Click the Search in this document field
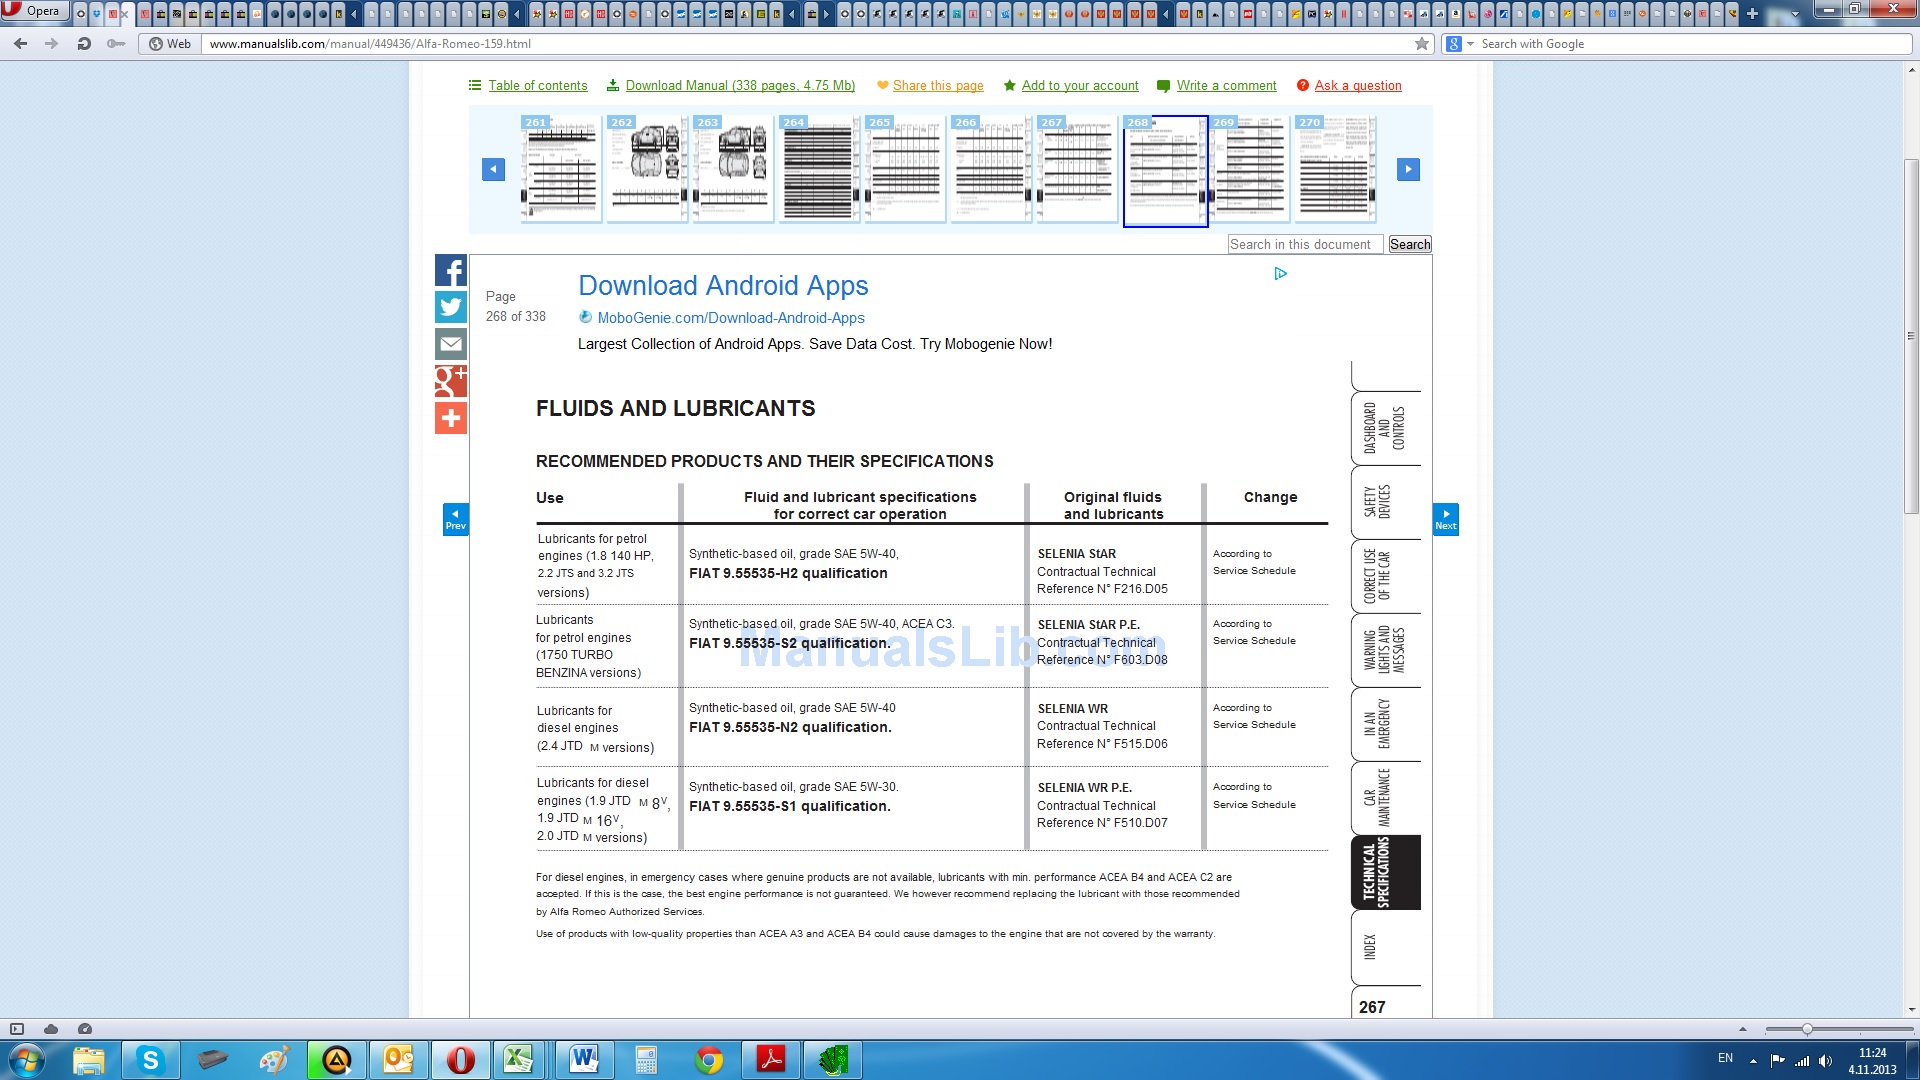 coord(1305,244)
